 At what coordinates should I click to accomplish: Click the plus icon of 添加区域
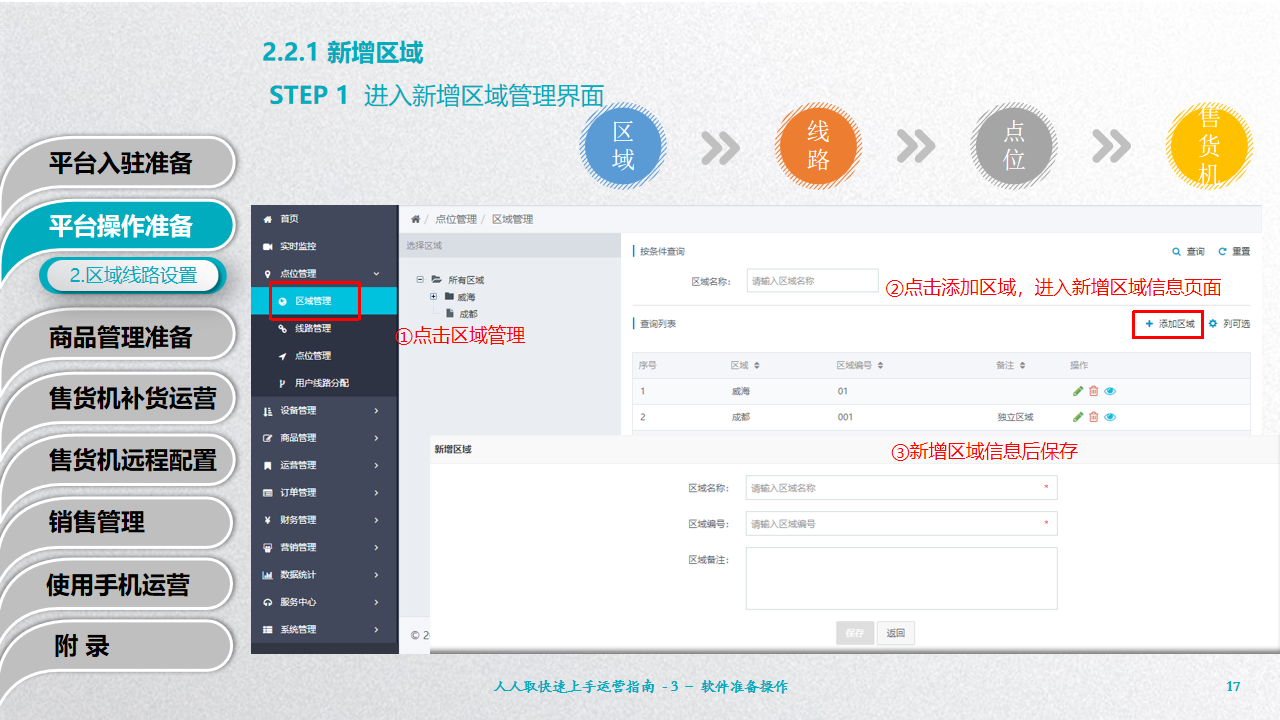tap(1150, 324)
